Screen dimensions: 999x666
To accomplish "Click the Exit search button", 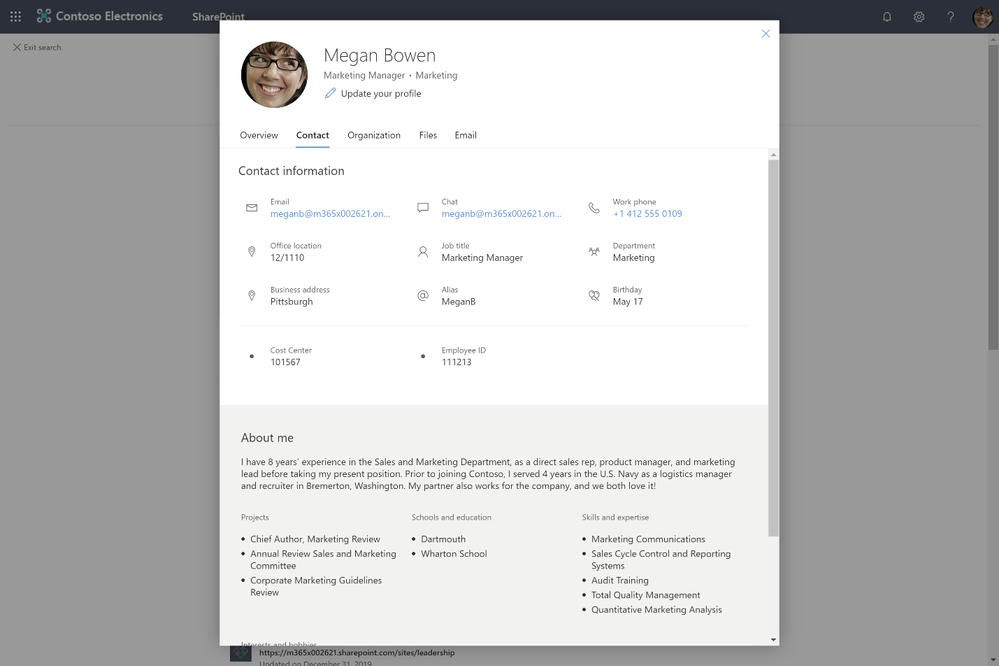I will (x=37, y=47).
